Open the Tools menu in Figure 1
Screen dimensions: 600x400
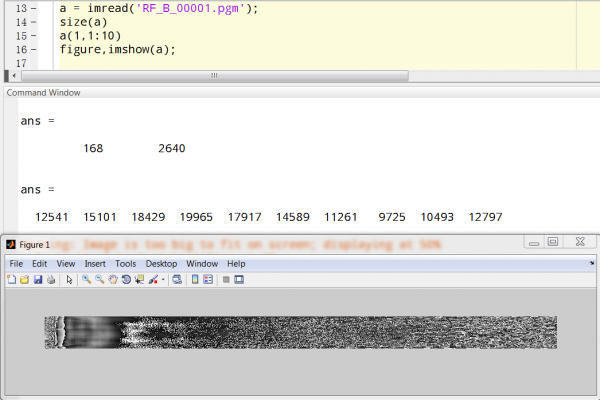[x=126, y=264]
